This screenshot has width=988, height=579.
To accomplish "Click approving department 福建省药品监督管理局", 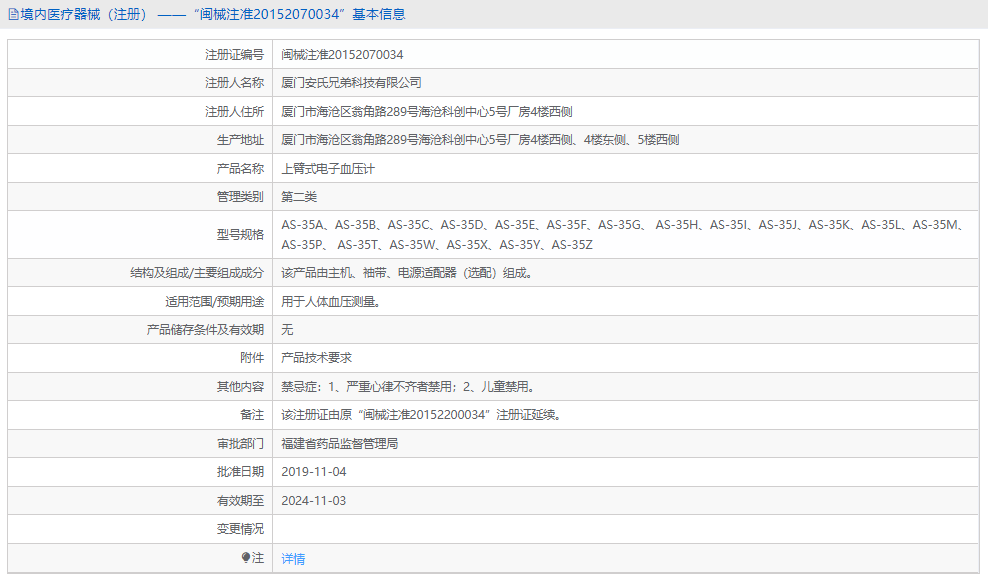I will point(340,444).
